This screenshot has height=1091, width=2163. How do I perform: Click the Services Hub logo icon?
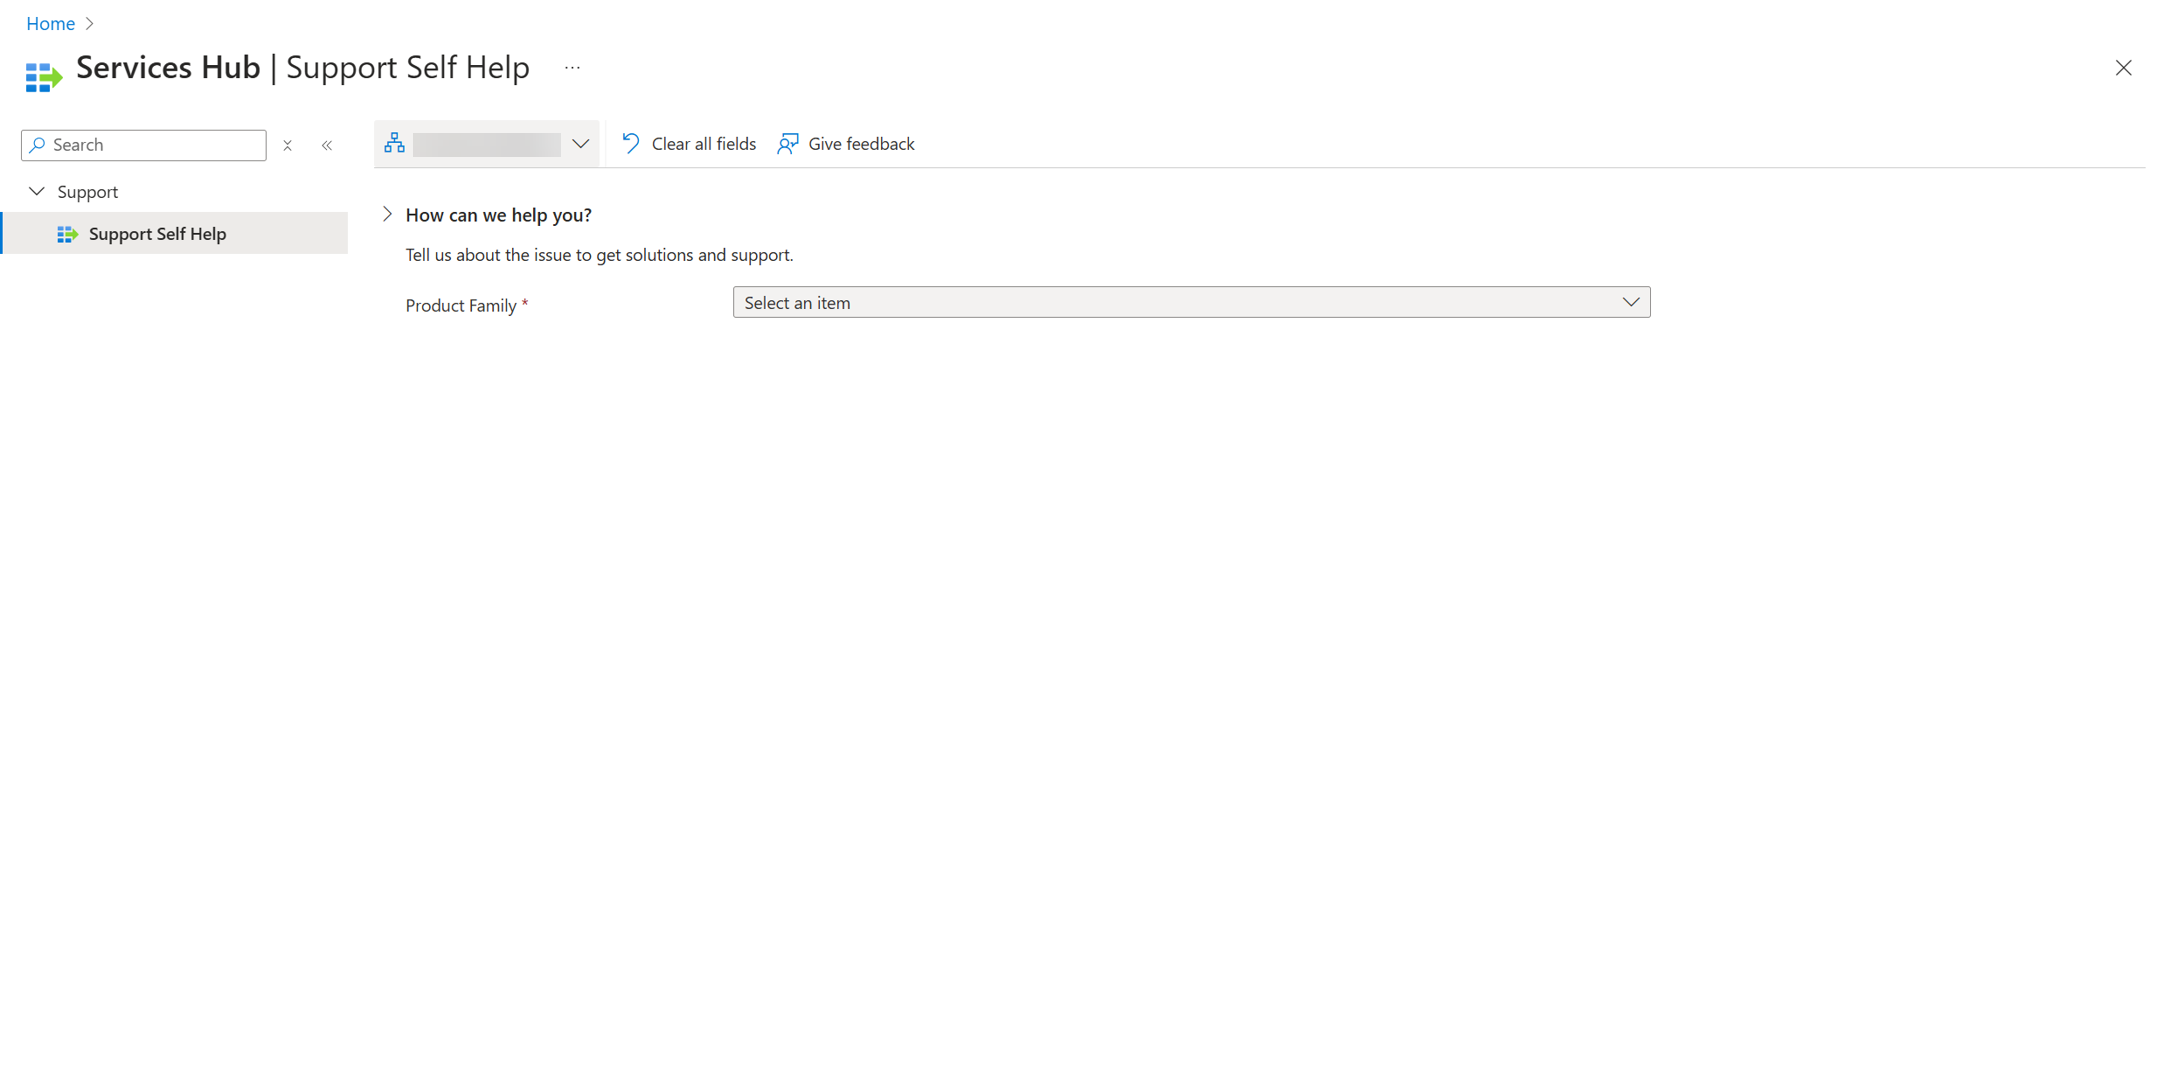[44, 76]
